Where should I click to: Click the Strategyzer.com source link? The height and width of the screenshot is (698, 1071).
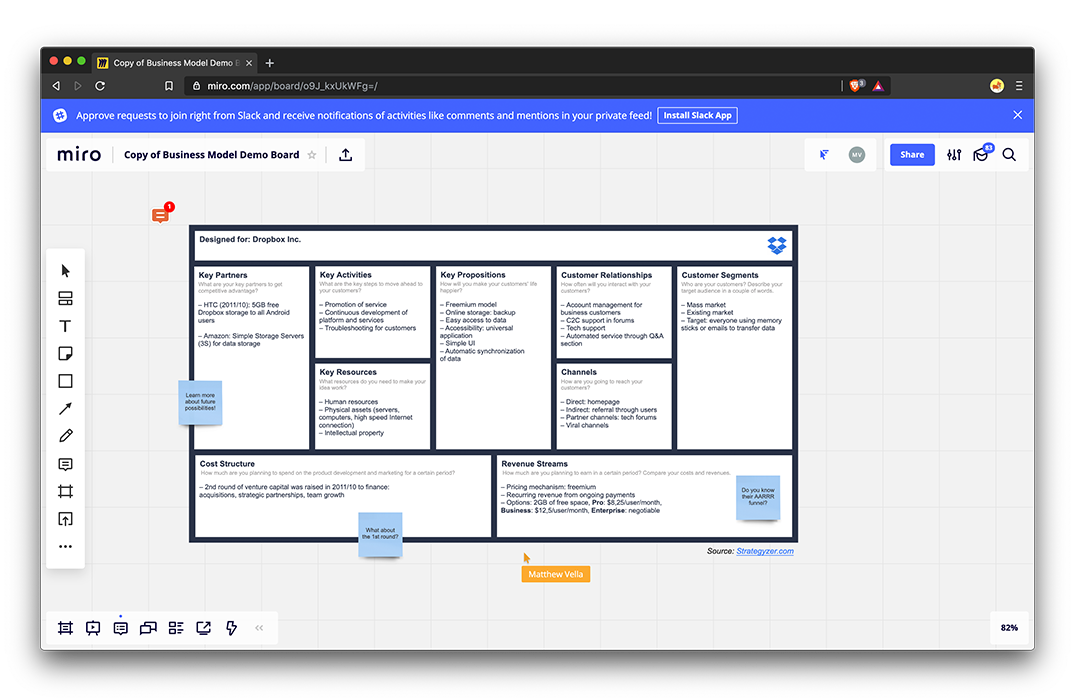pyautogui.click(x=765, y=551)
